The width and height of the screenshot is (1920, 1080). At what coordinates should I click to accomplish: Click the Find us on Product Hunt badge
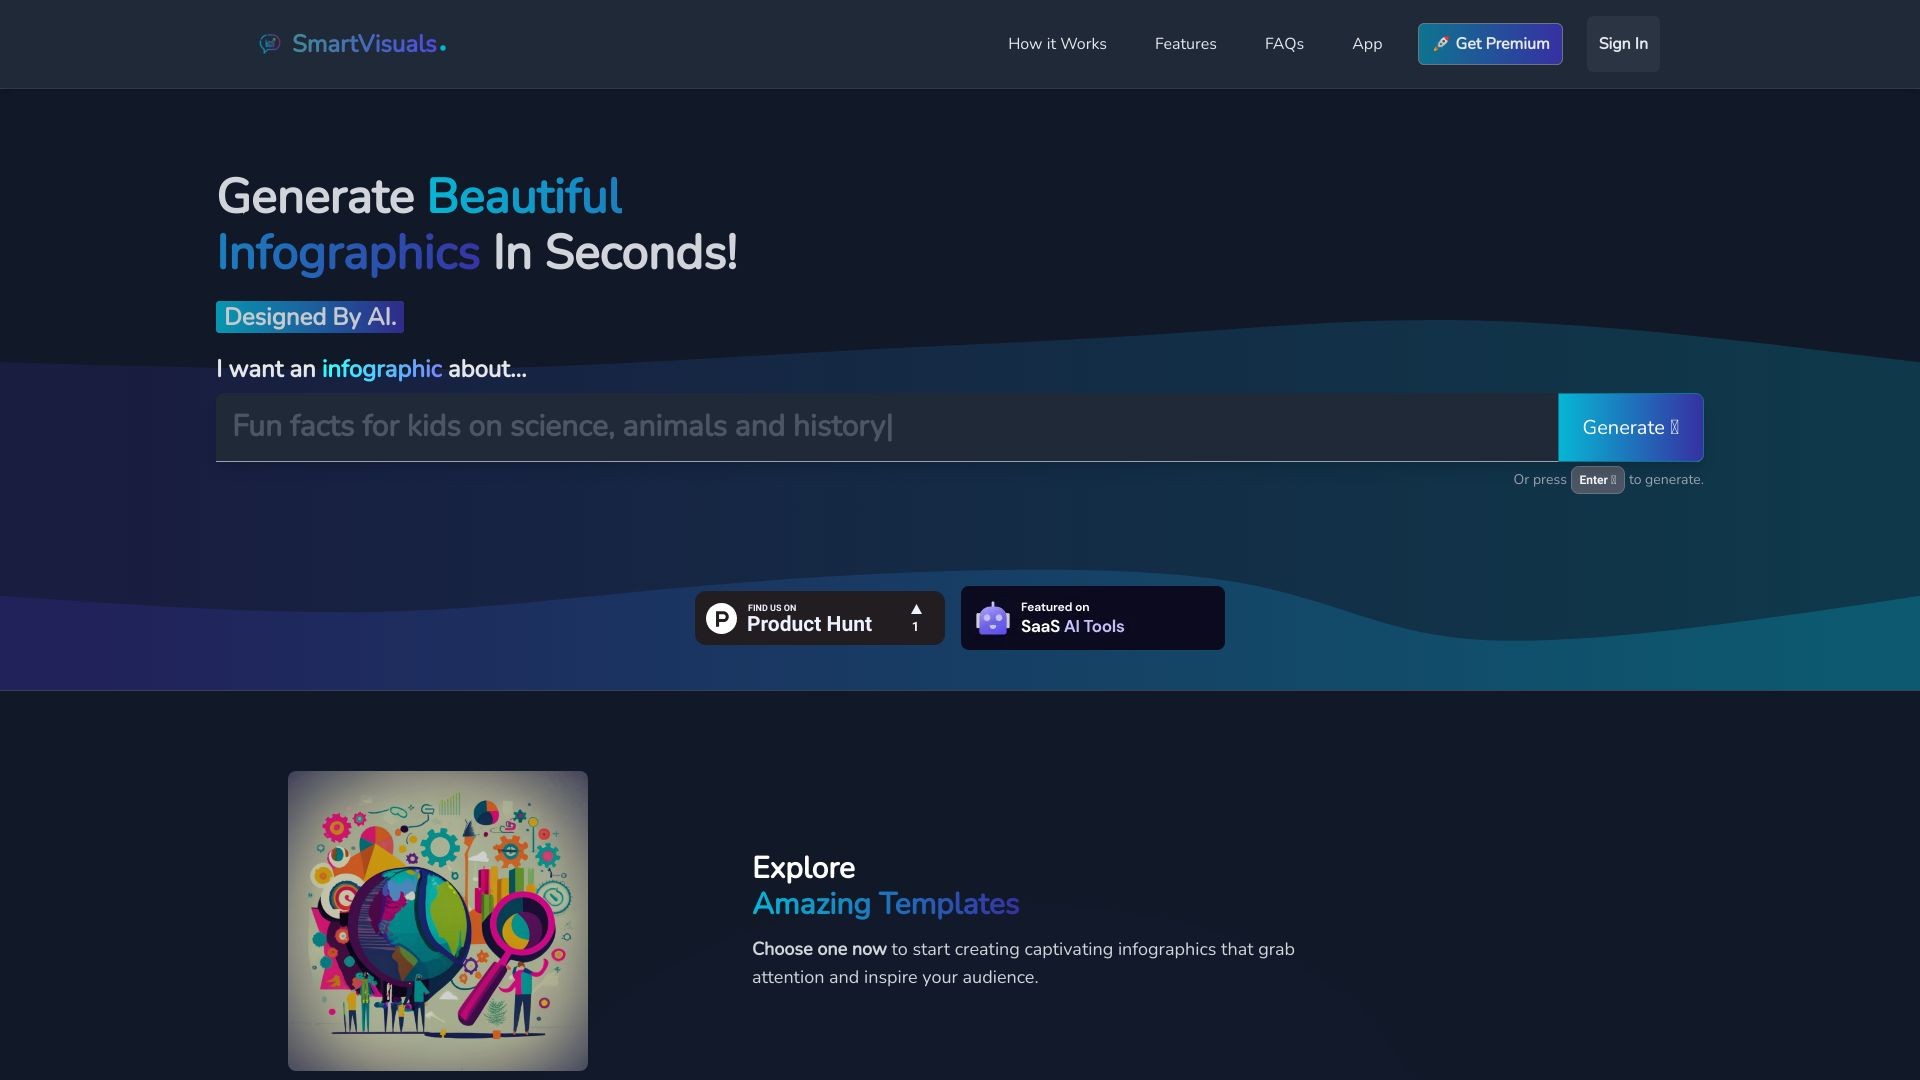point(819,618)
